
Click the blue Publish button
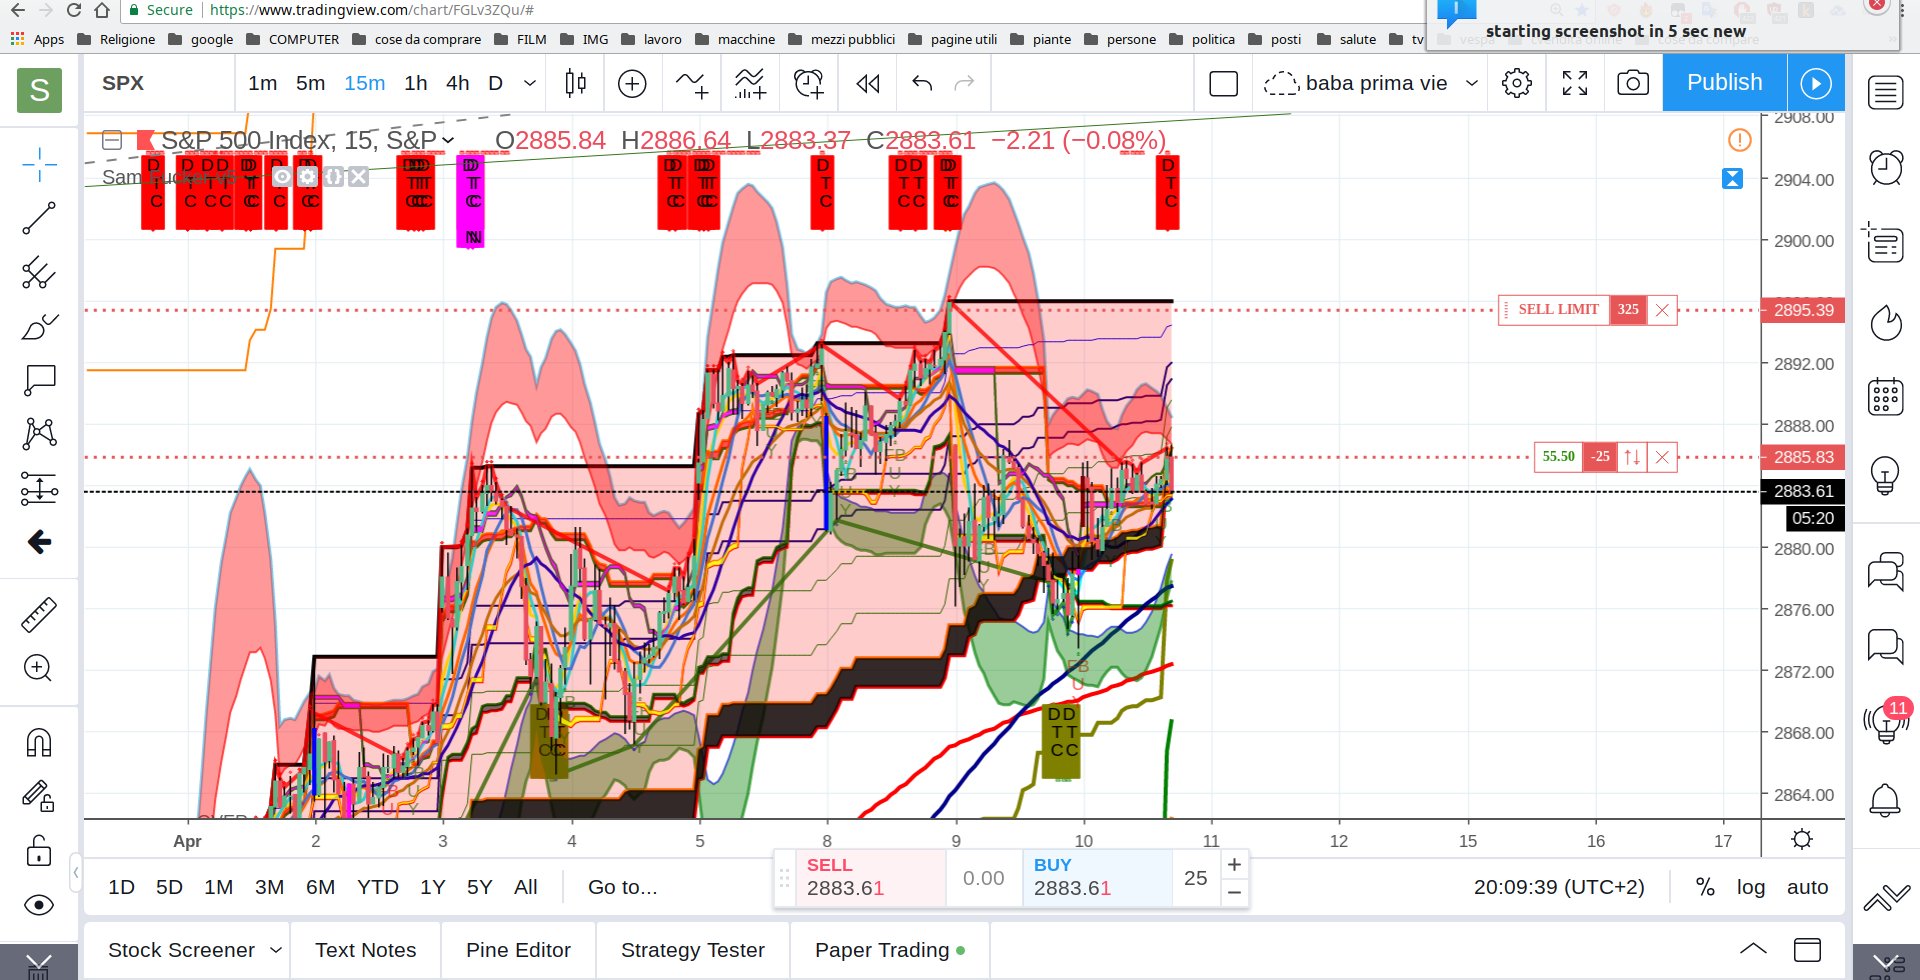coord(1725,83)
